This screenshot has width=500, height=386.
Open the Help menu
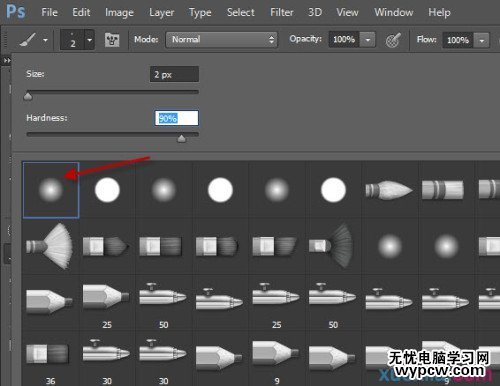(x=439, y=13)
